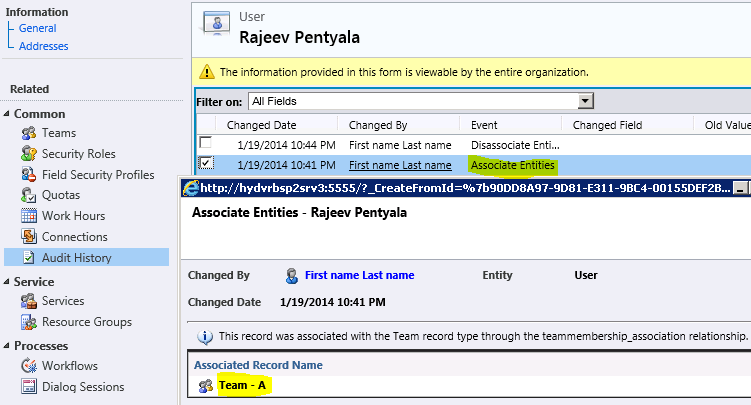The height and width of the screenshot is (405, 751).
Task: Open Workflows under Processes
Action: click(x=69, y=366)
